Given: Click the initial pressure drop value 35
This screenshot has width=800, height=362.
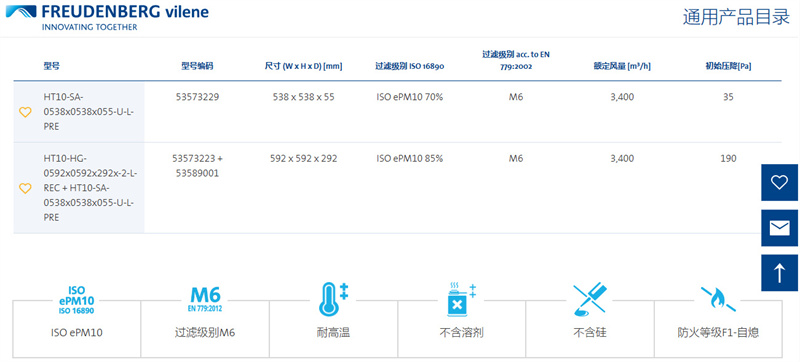Looking at the screenshot, I should pos(728,97).
